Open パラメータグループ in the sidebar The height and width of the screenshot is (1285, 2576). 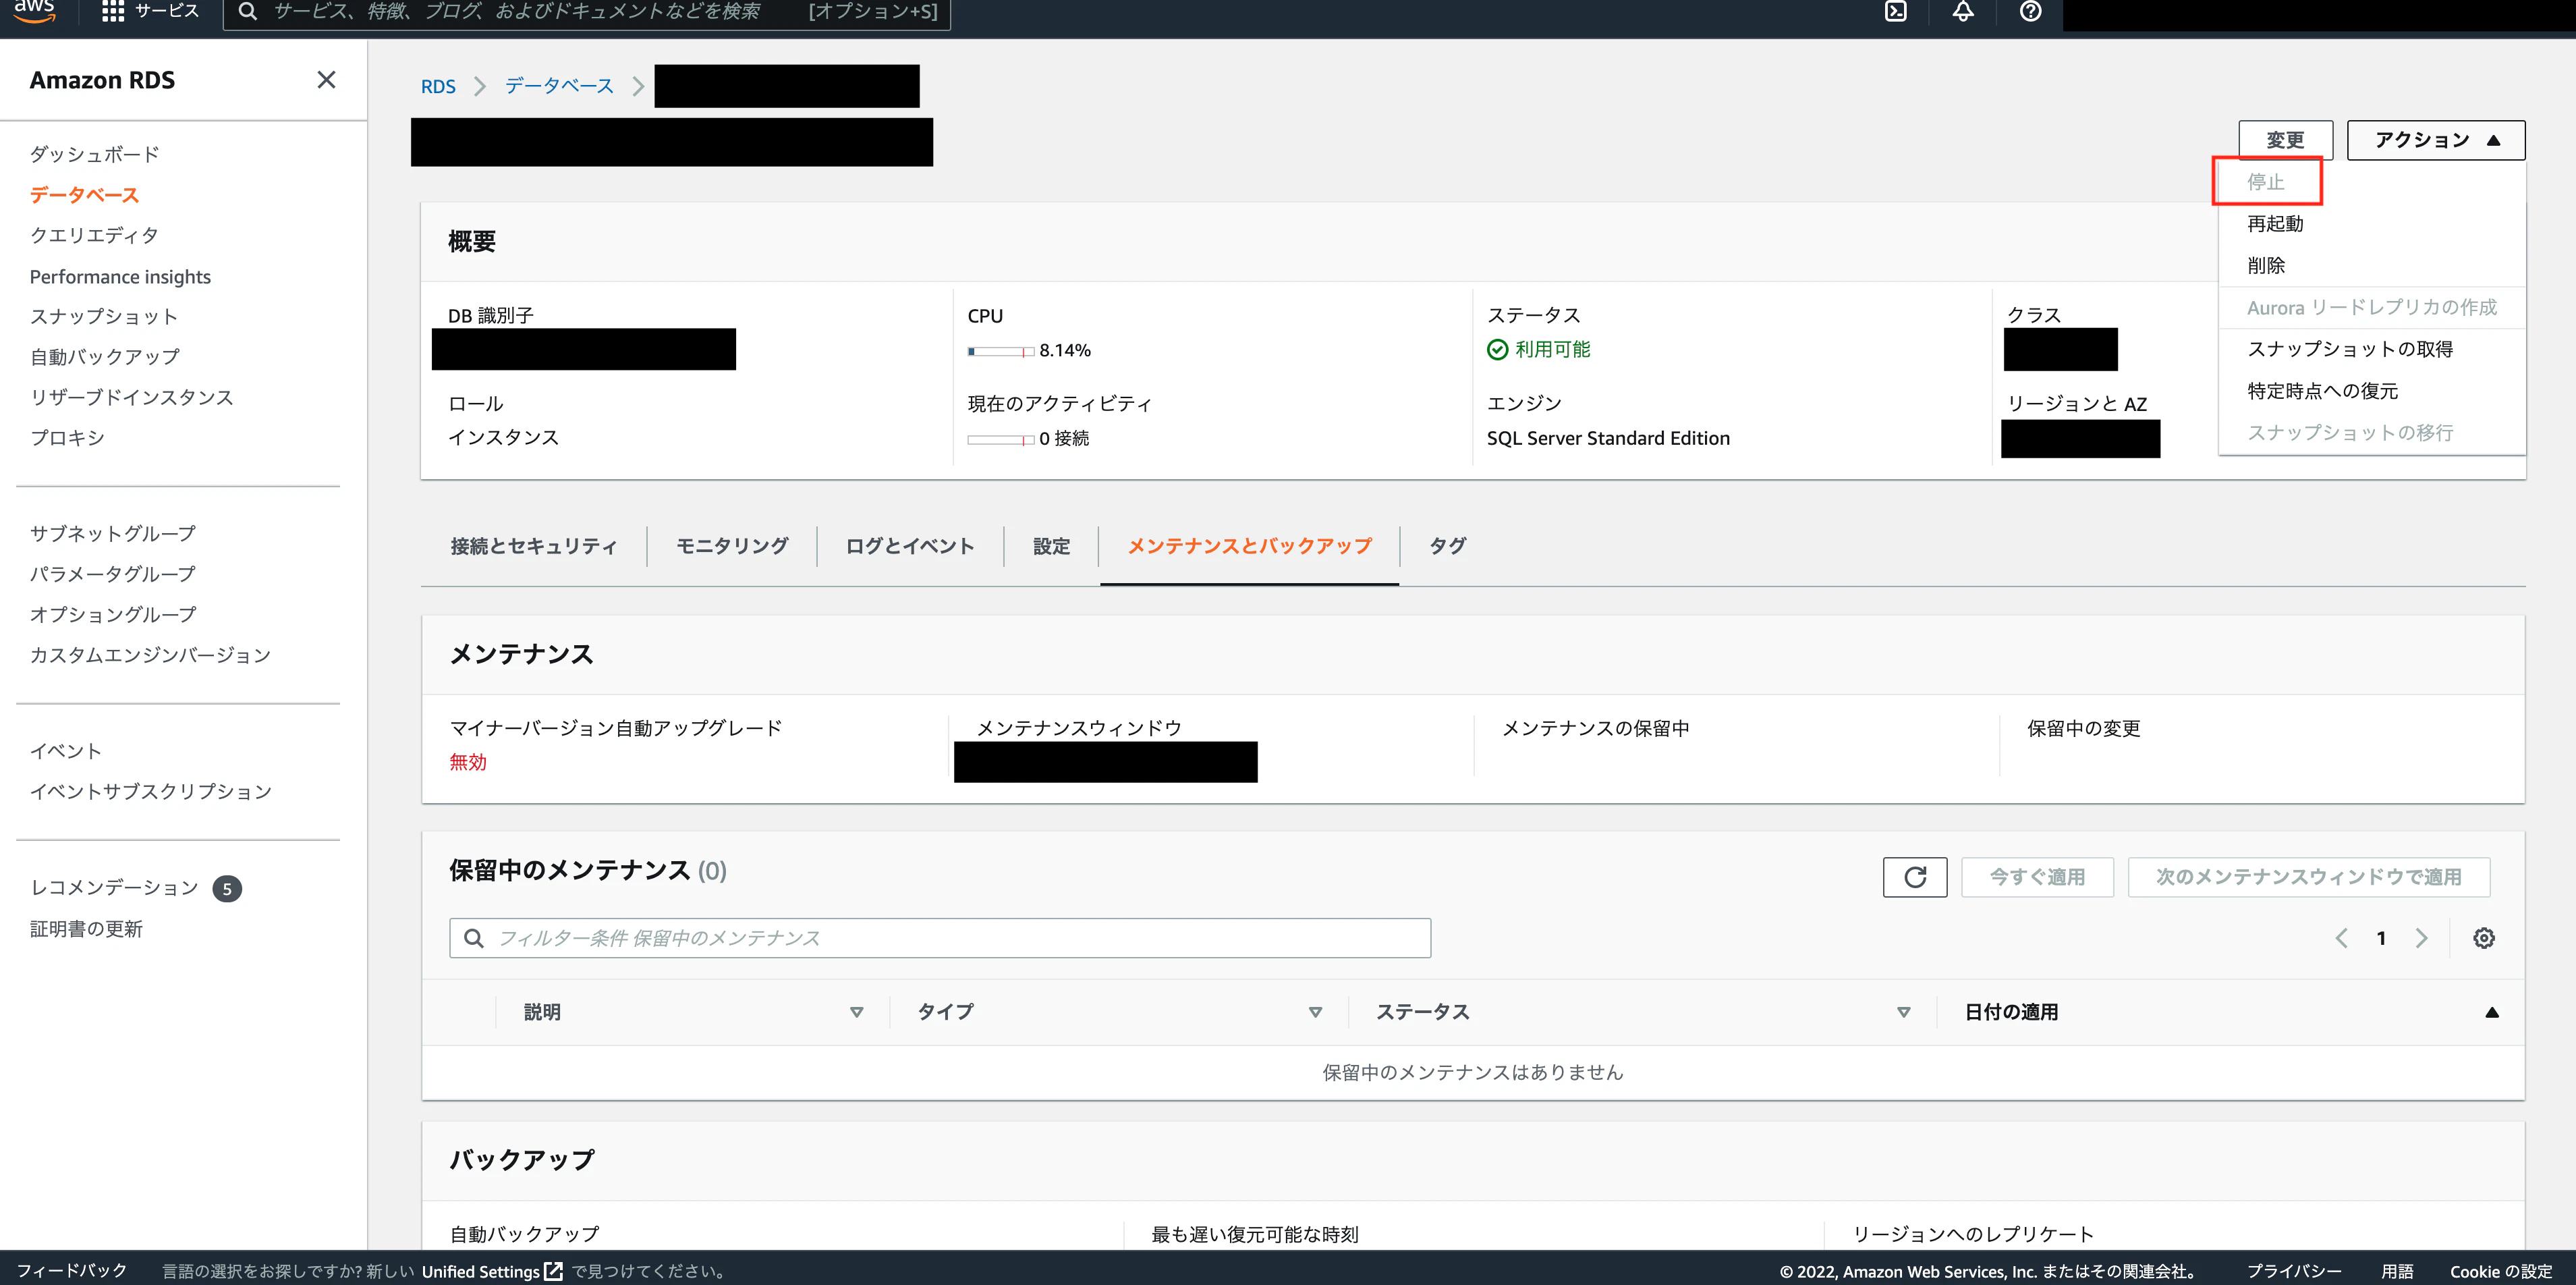click(112, 574)
